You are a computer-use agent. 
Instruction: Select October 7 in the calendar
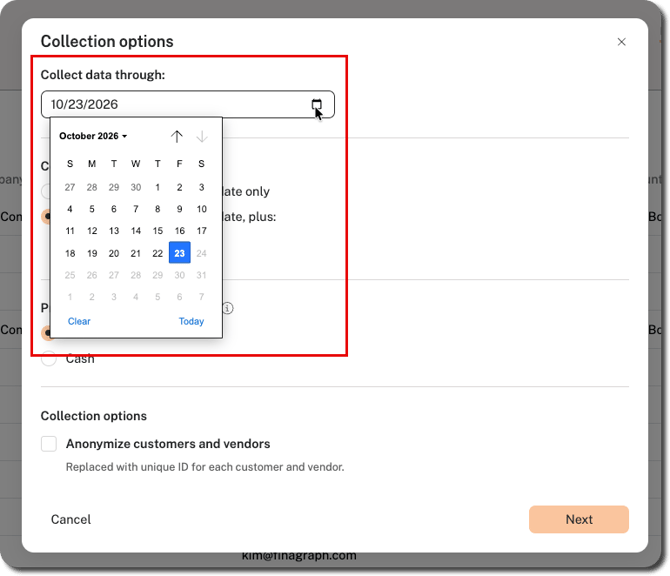pos(136,209)
